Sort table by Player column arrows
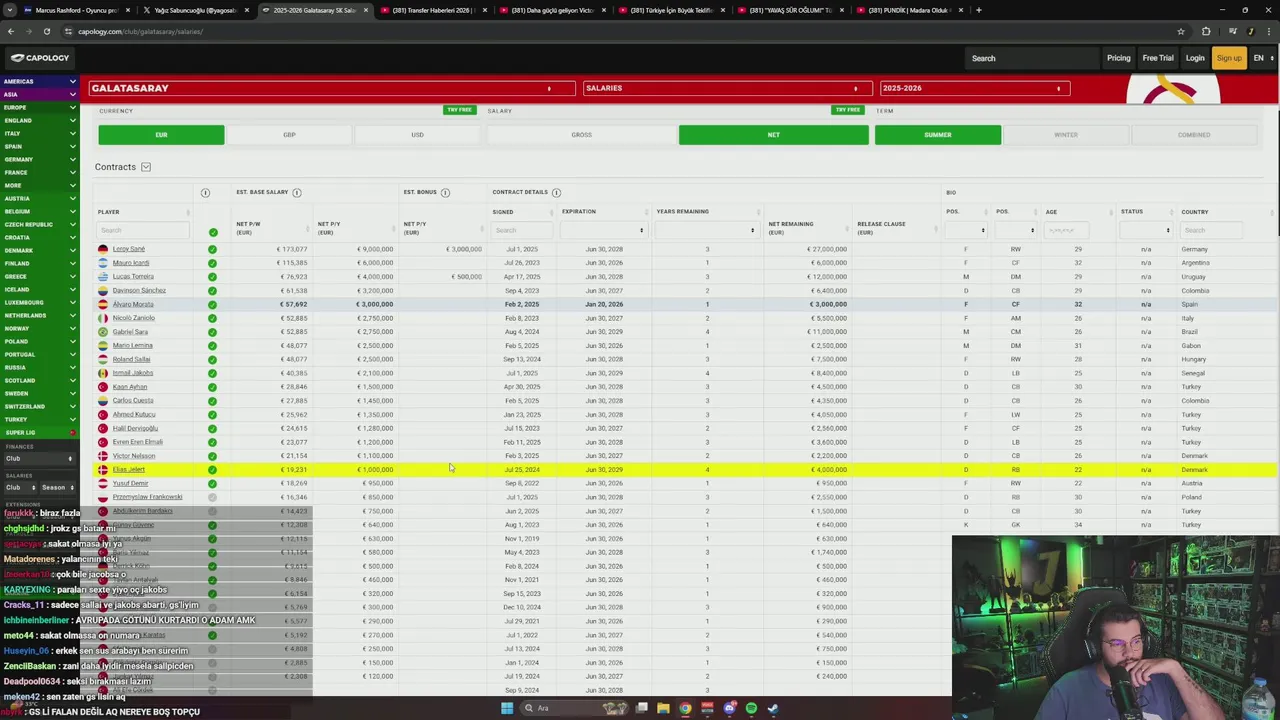The width and height of the screenshot is (1280, 720). coord(189,212)
